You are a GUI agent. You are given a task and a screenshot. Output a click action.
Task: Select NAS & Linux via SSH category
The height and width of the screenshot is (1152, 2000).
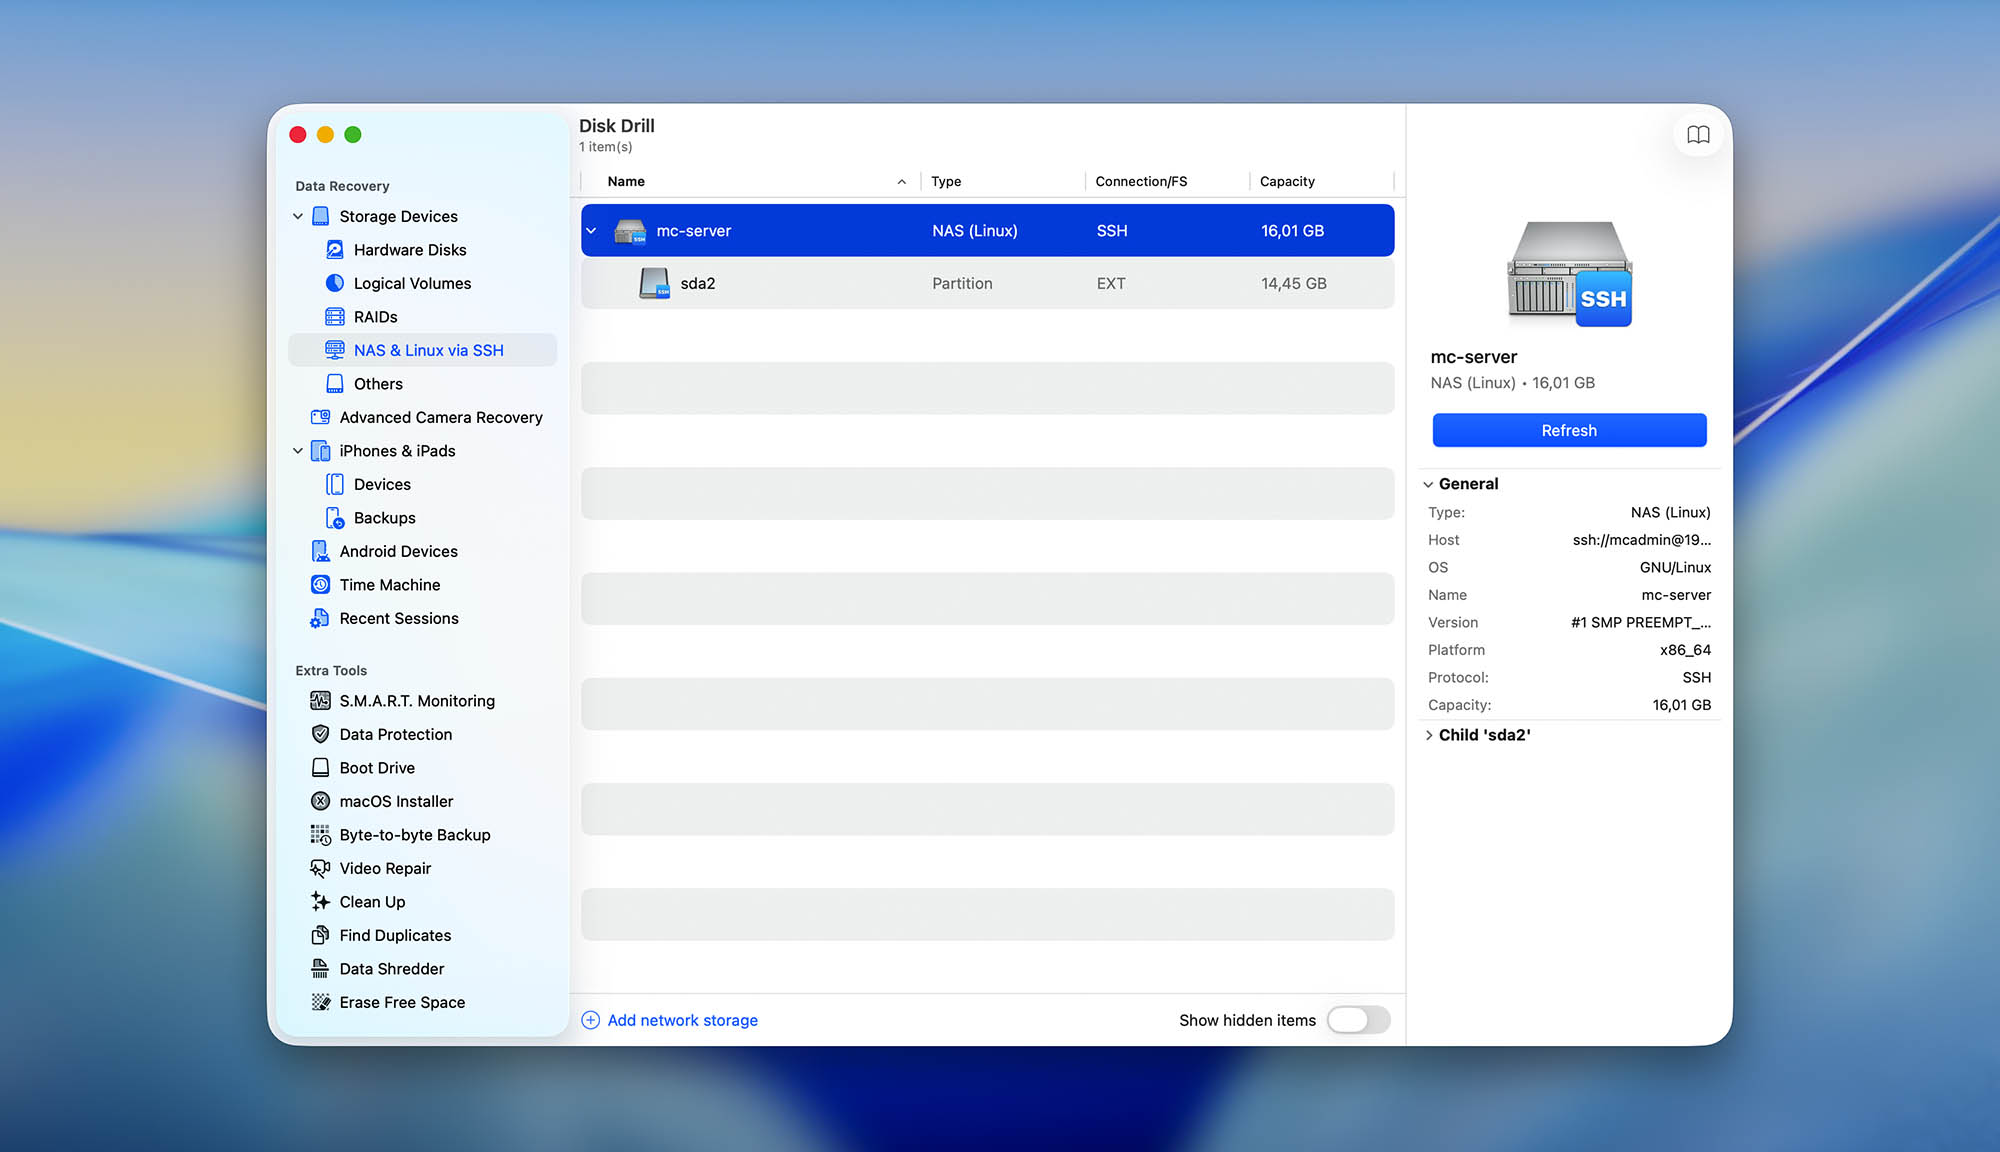[x=428, y=350]
